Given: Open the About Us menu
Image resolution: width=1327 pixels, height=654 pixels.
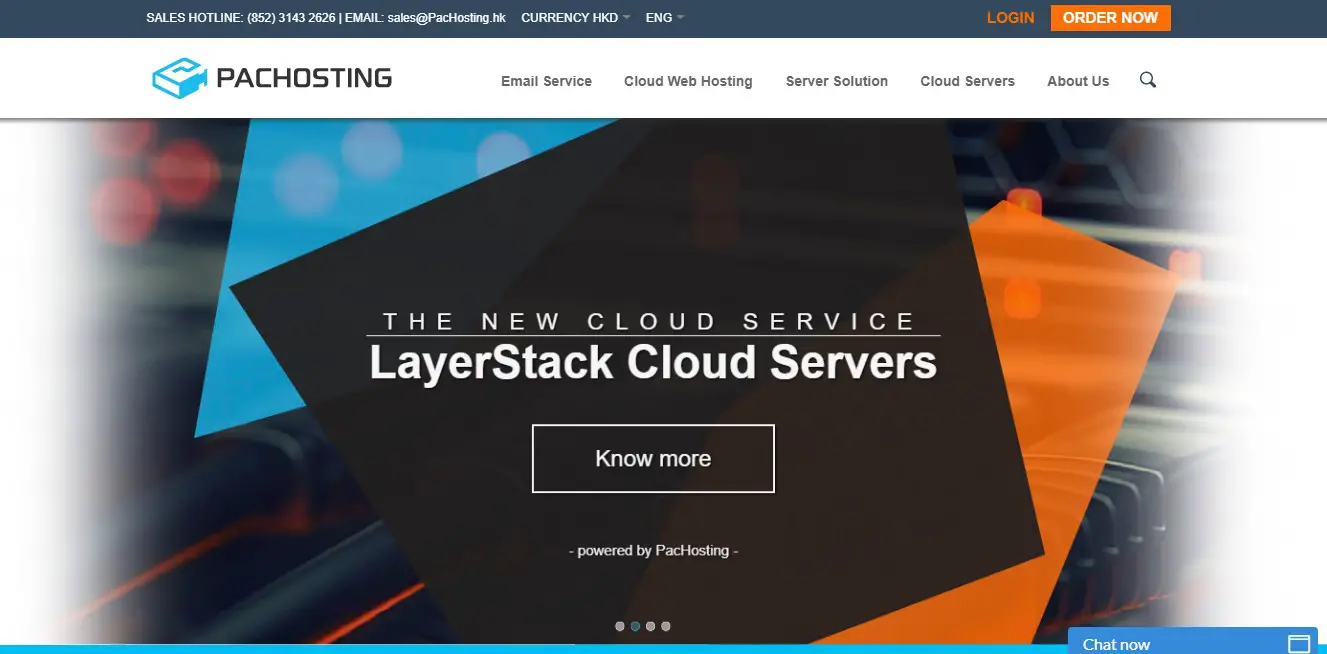Looking at the screenshot, I should (x=1078, y=81).
